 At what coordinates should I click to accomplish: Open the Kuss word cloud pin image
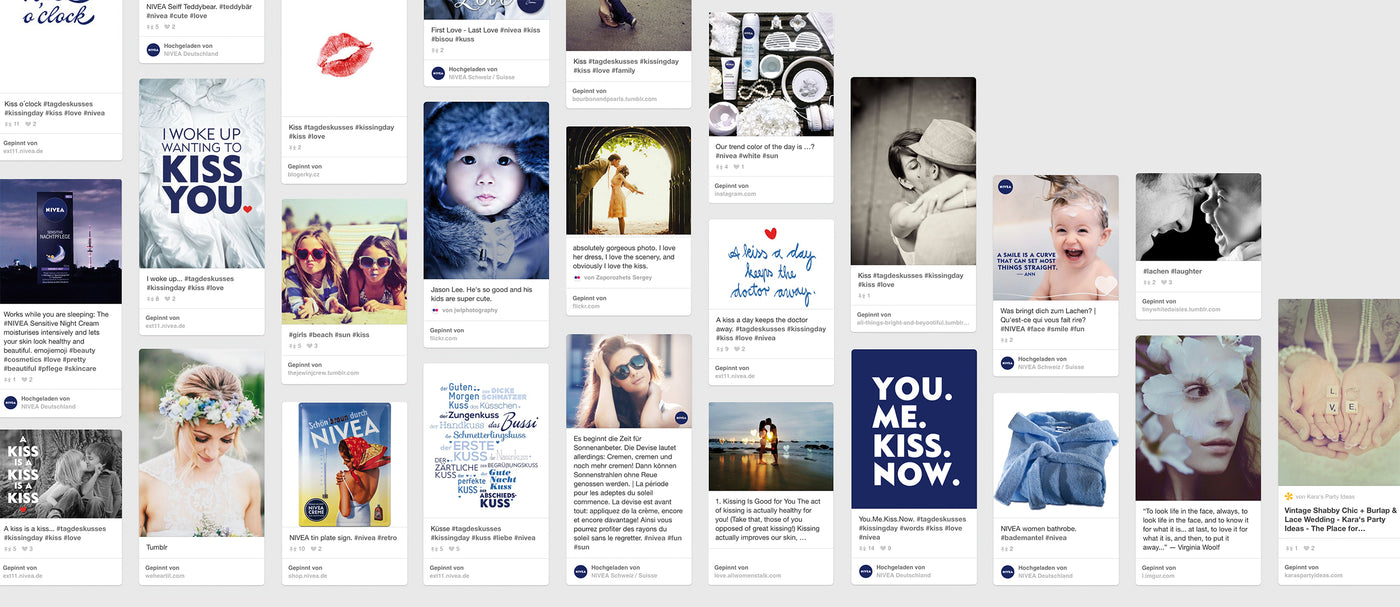coord(486,444)
